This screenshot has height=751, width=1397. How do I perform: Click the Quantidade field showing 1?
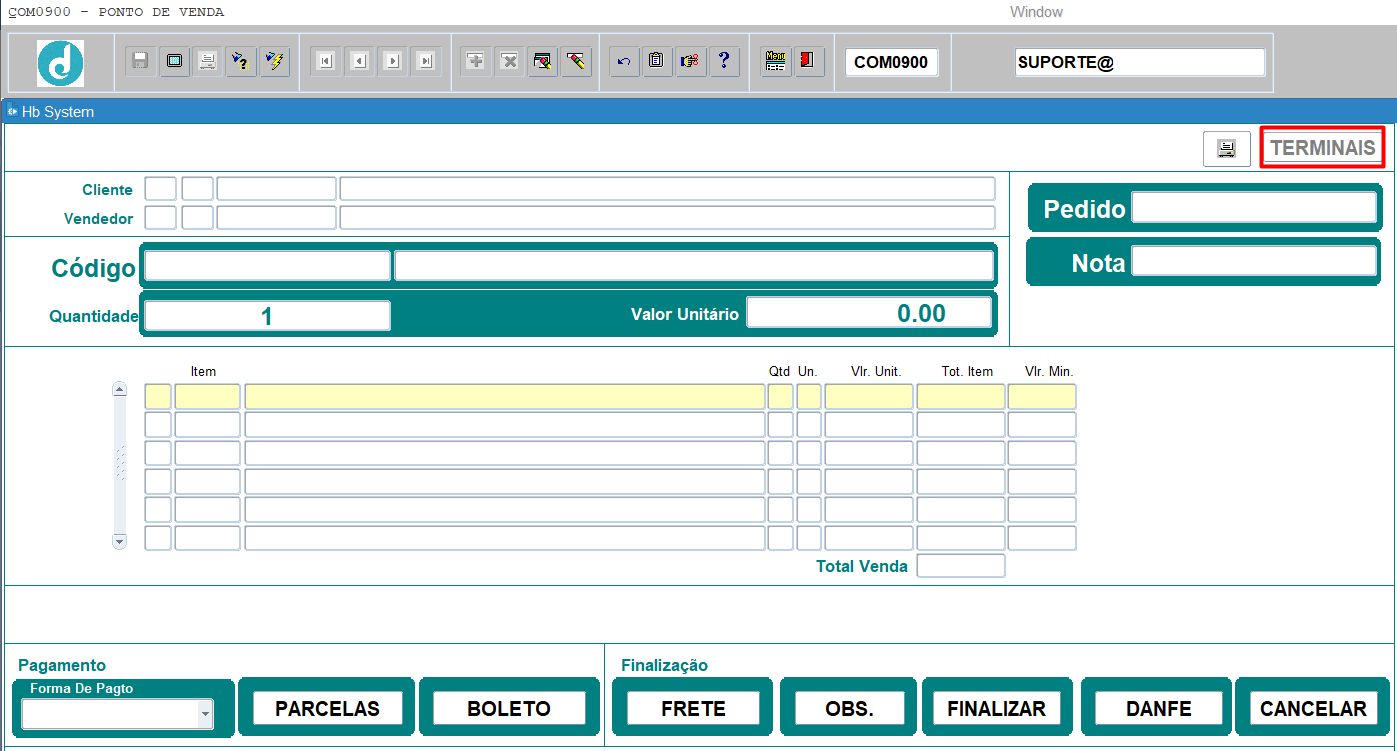point(268,316)
